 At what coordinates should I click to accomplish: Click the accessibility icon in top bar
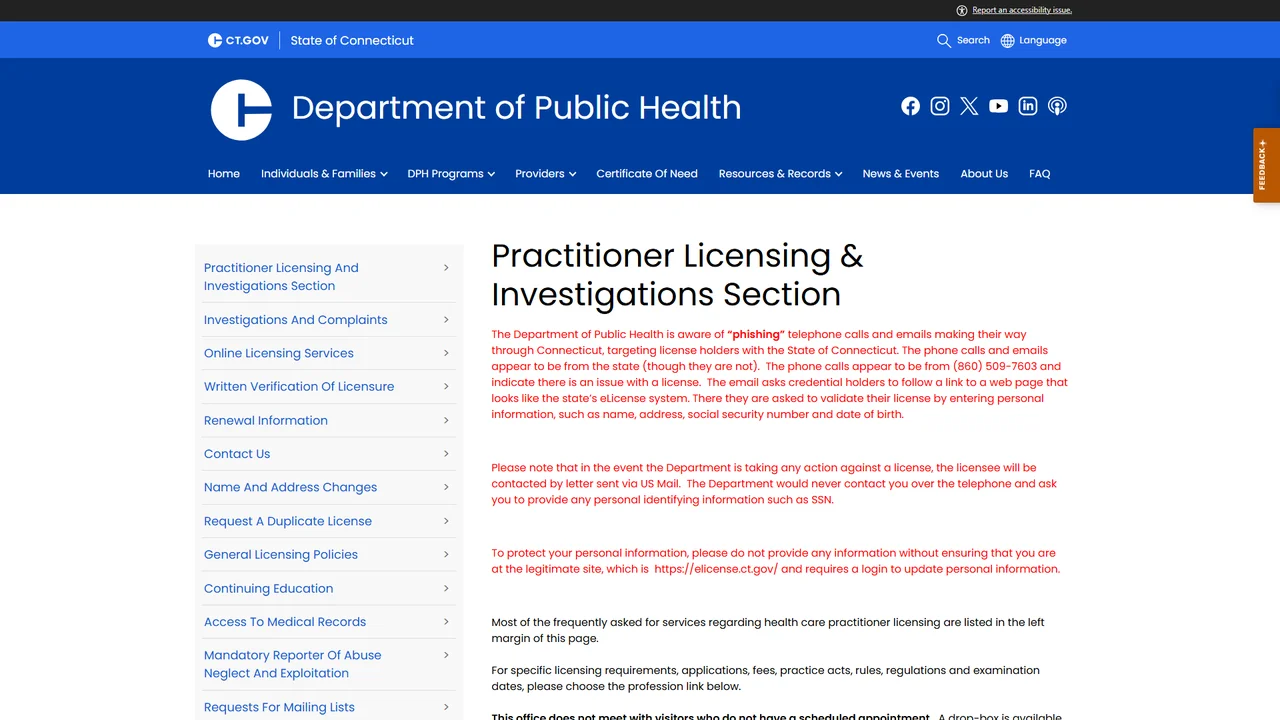click(x=962, y=10)
